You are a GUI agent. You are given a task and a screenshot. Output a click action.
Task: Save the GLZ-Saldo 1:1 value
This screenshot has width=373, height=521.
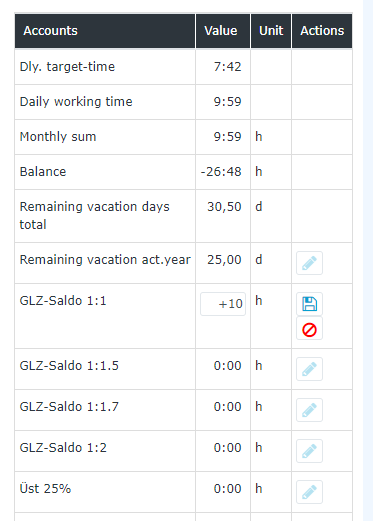(x=309, y=304)
